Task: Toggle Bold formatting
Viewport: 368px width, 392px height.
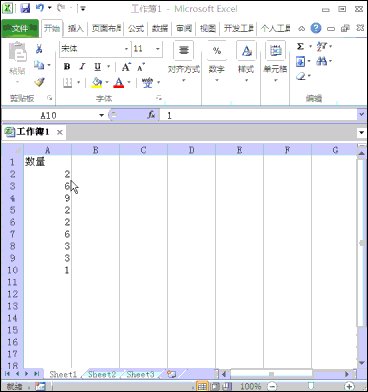Action: pos(67,67)
